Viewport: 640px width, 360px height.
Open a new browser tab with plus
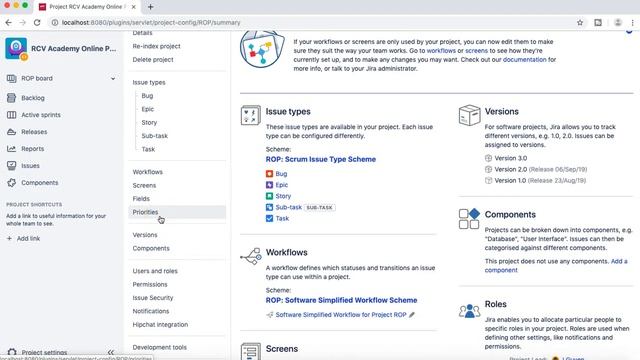click(151, 7)
